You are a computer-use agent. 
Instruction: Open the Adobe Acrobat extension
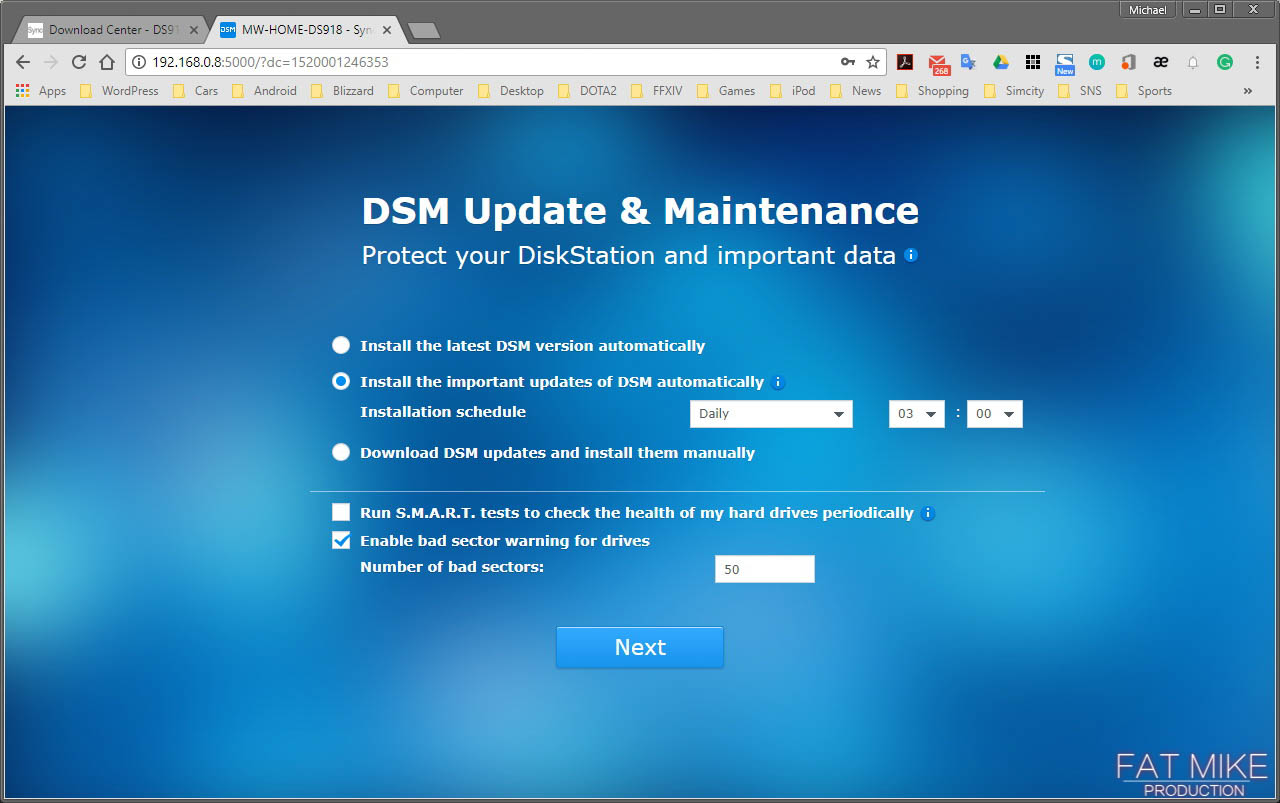tap(905, 62)
